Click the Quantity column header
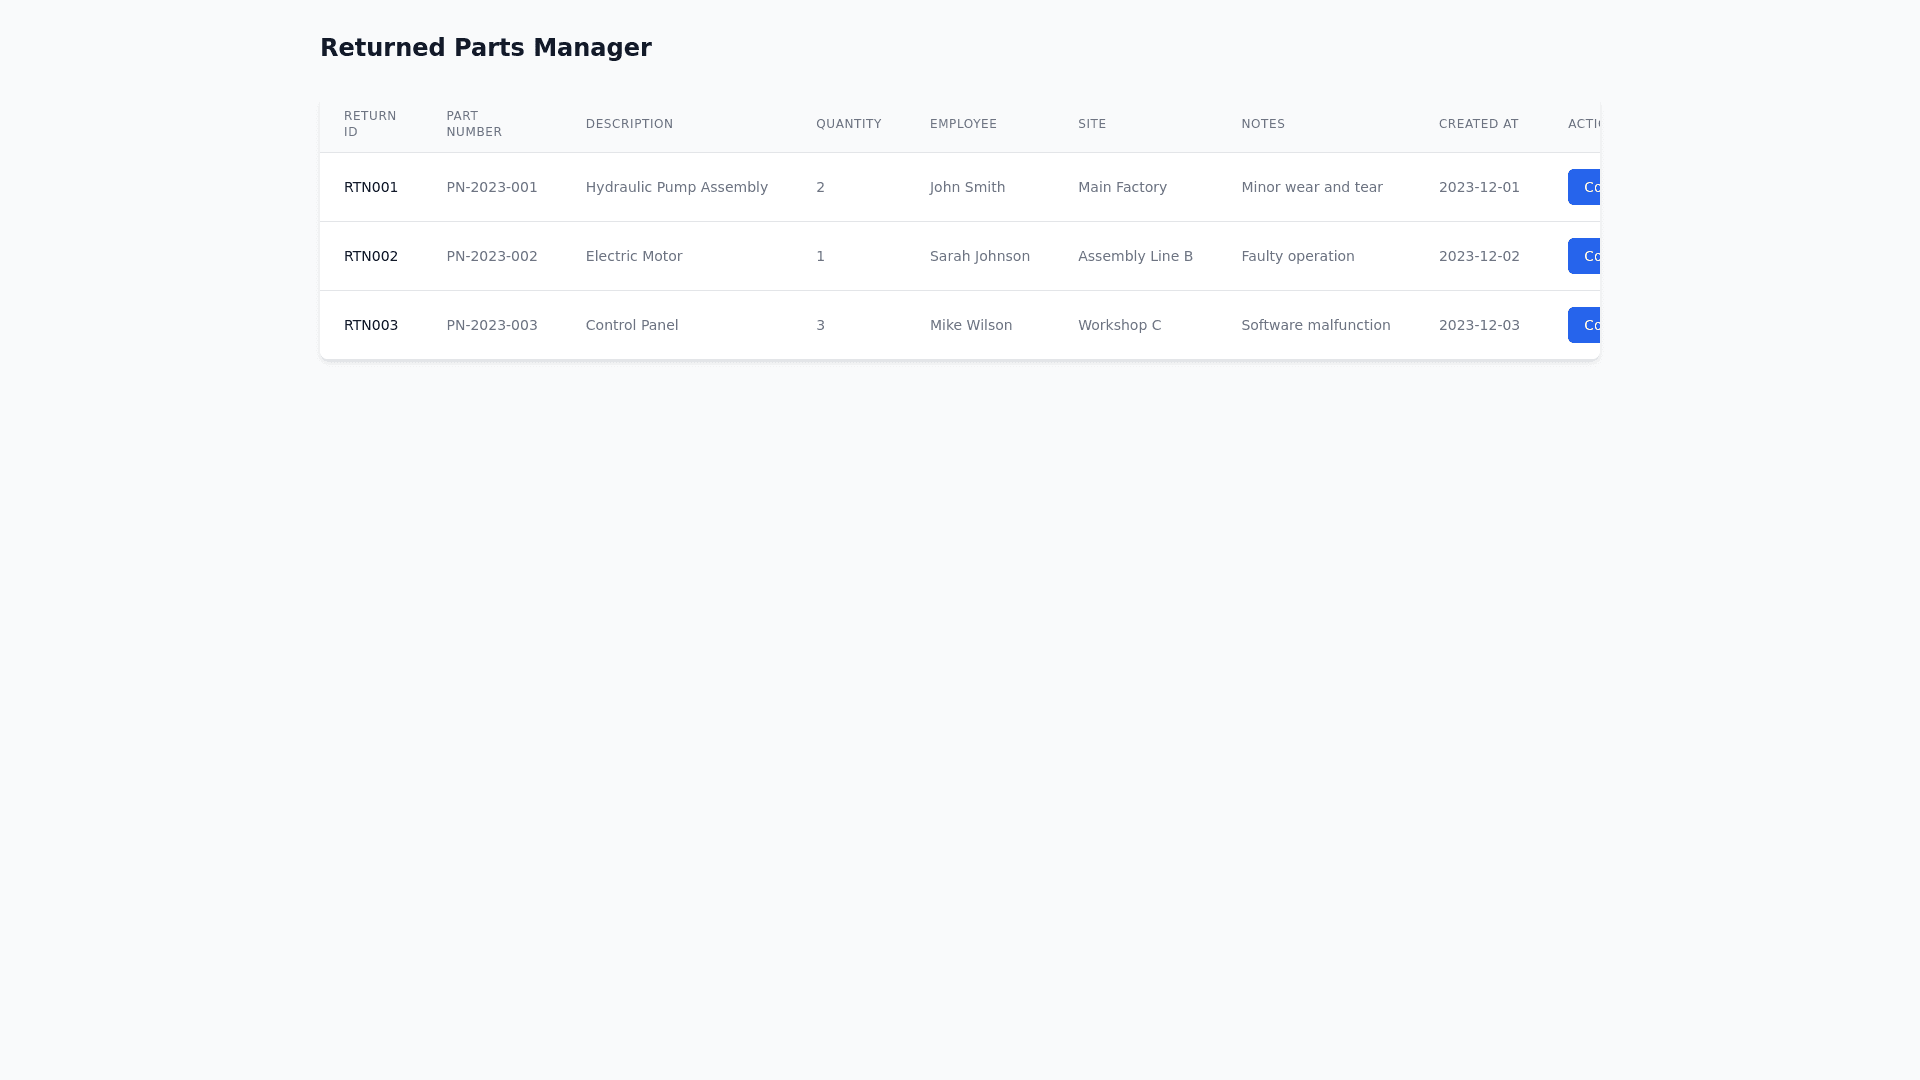This screenshot has height=1080, width=1920. coord(848,124)
